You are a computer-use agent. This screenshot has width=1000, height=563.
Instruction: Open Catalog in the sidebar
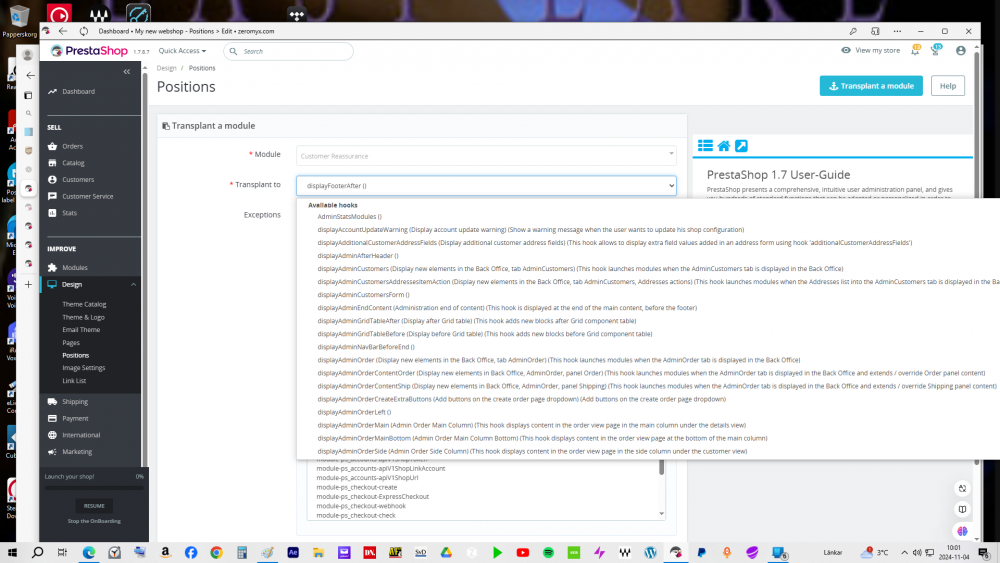73,163
